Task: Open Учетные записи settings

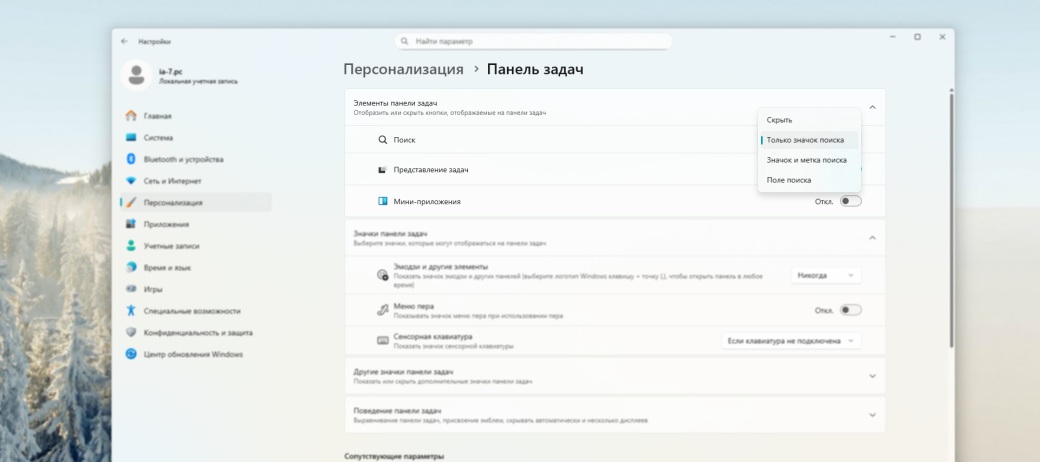Action: [196, 246]
